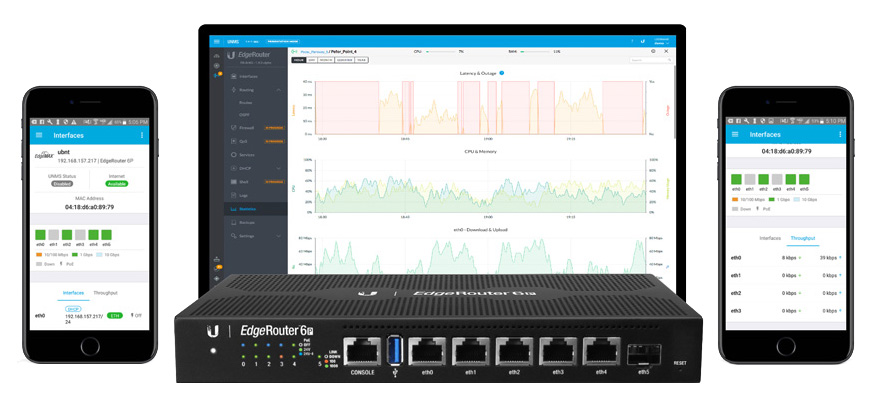Click the laptop UNMS hamburger menu icon

pyautogui.click(x=217, y=41)
